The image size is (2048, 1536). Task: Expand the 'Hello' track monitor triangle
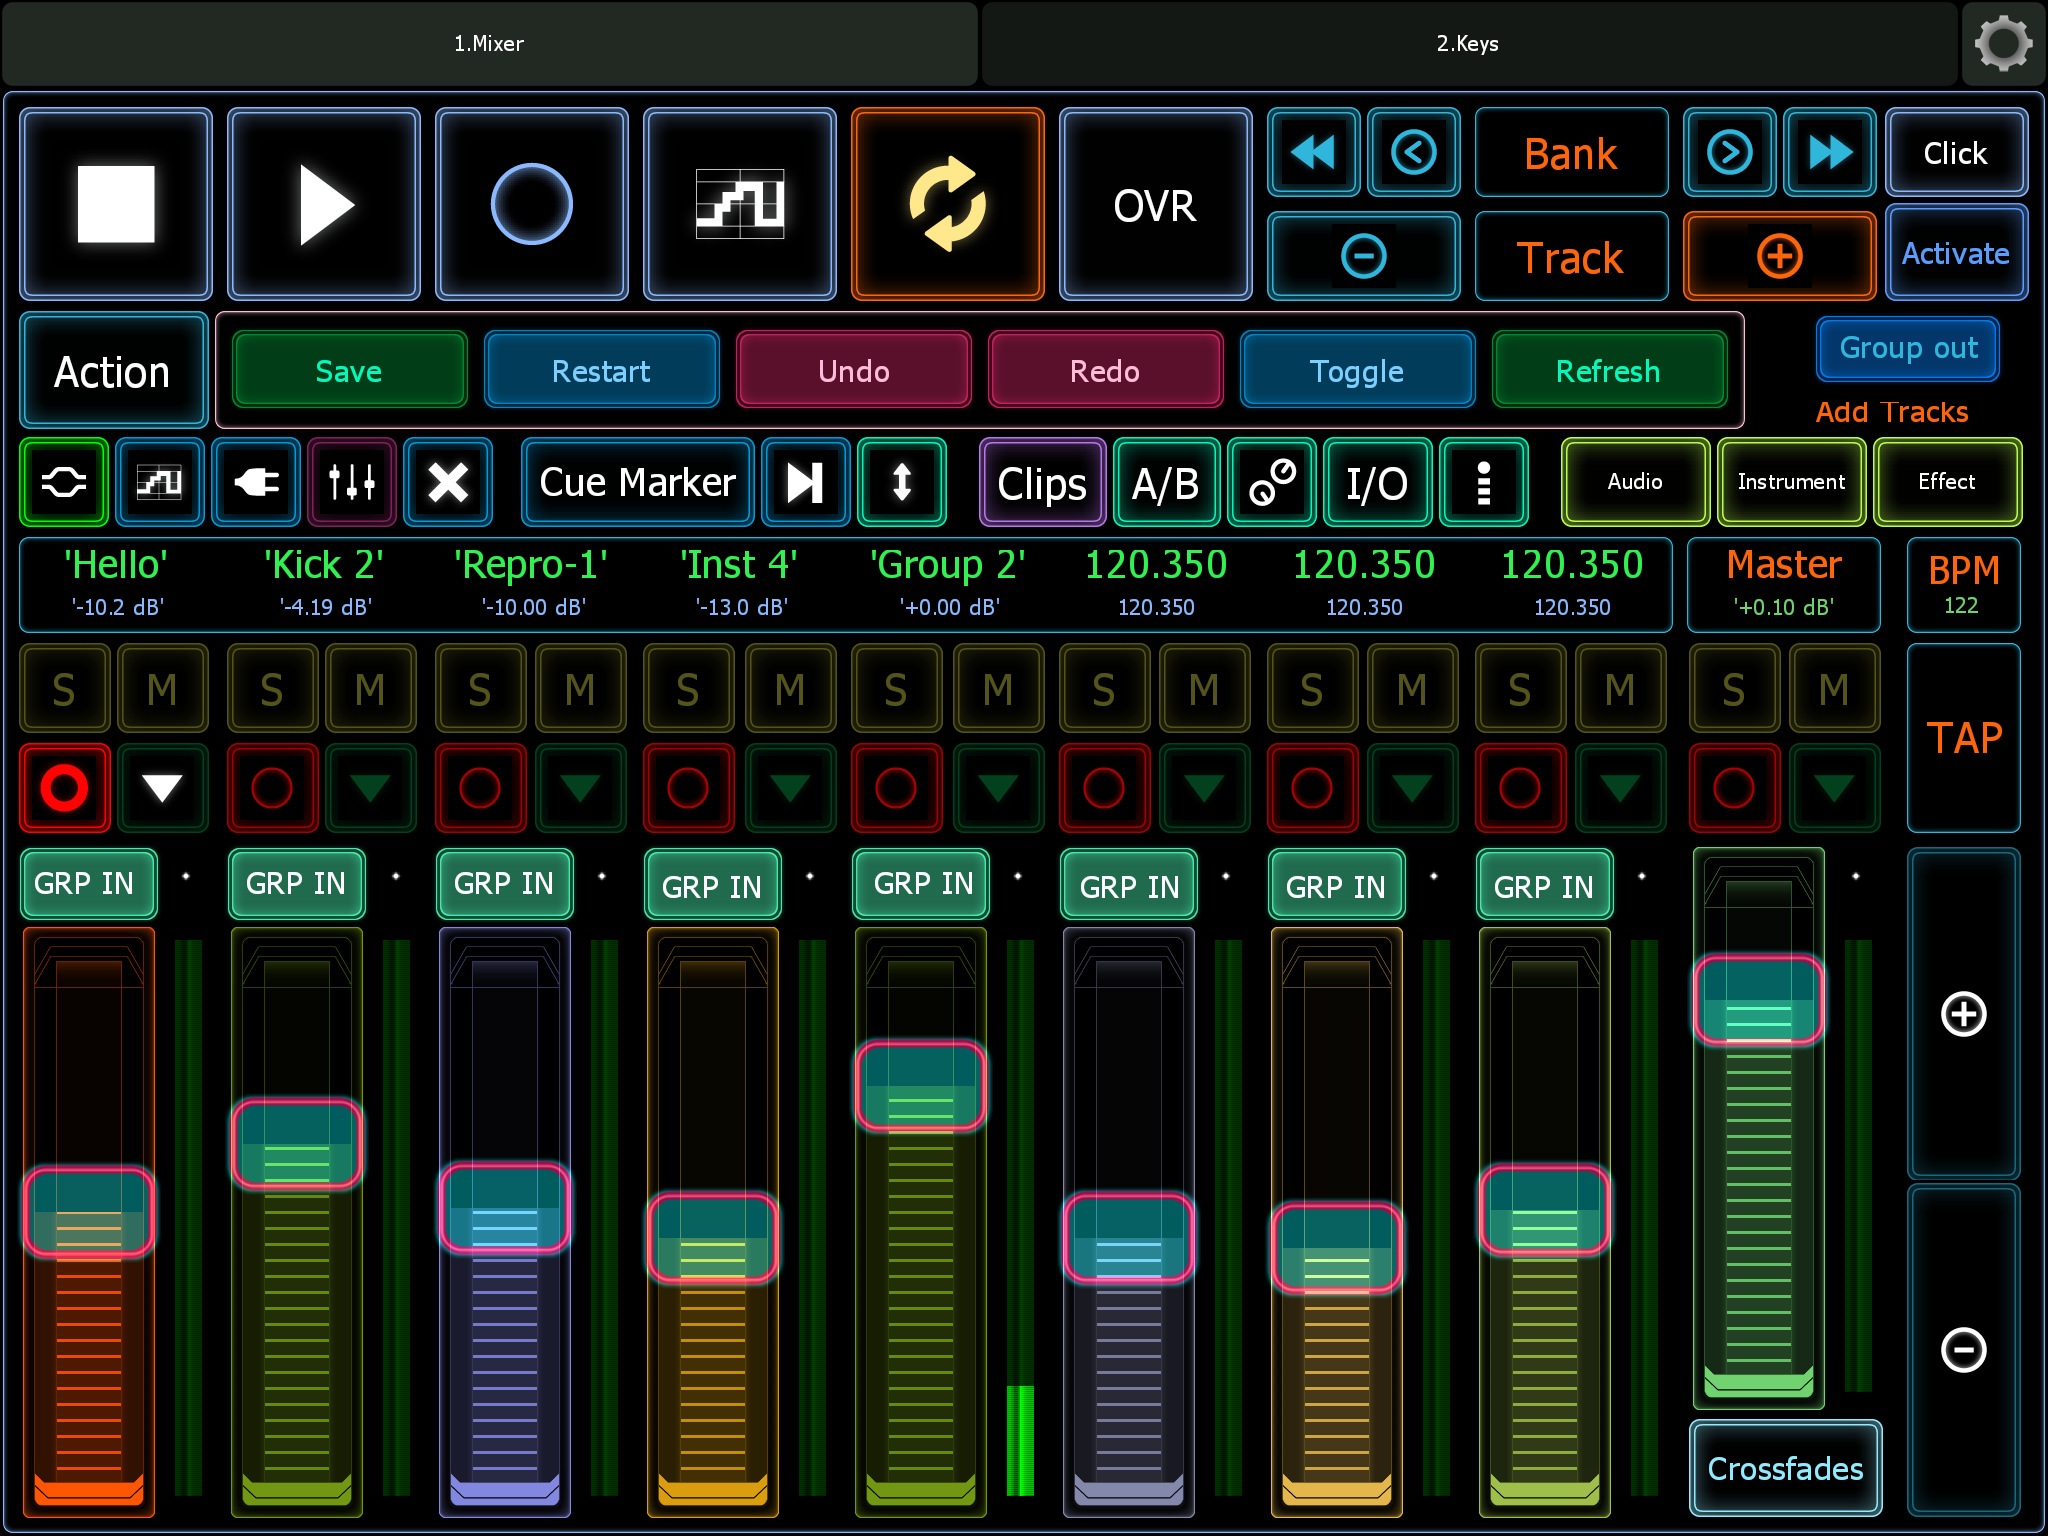162,788
